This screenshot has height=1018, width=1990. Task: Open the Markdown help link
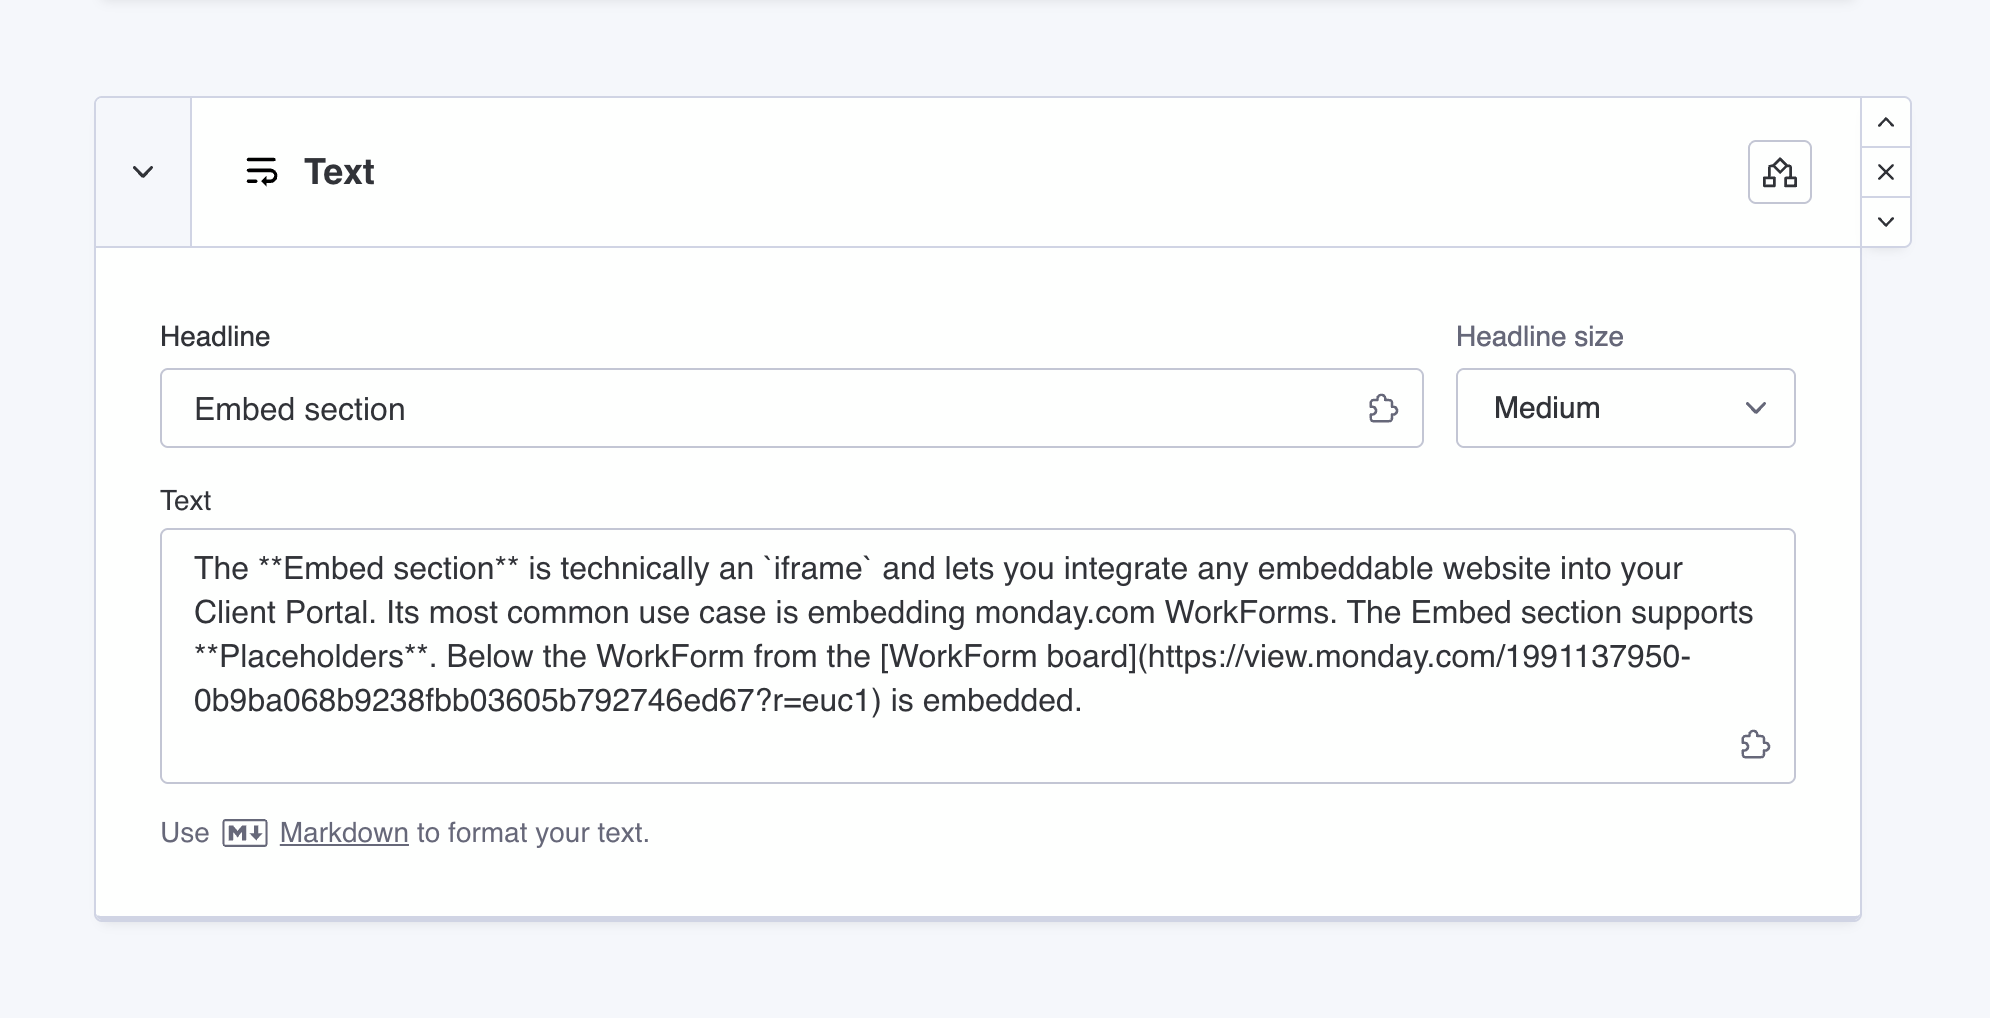coord(344,833)
